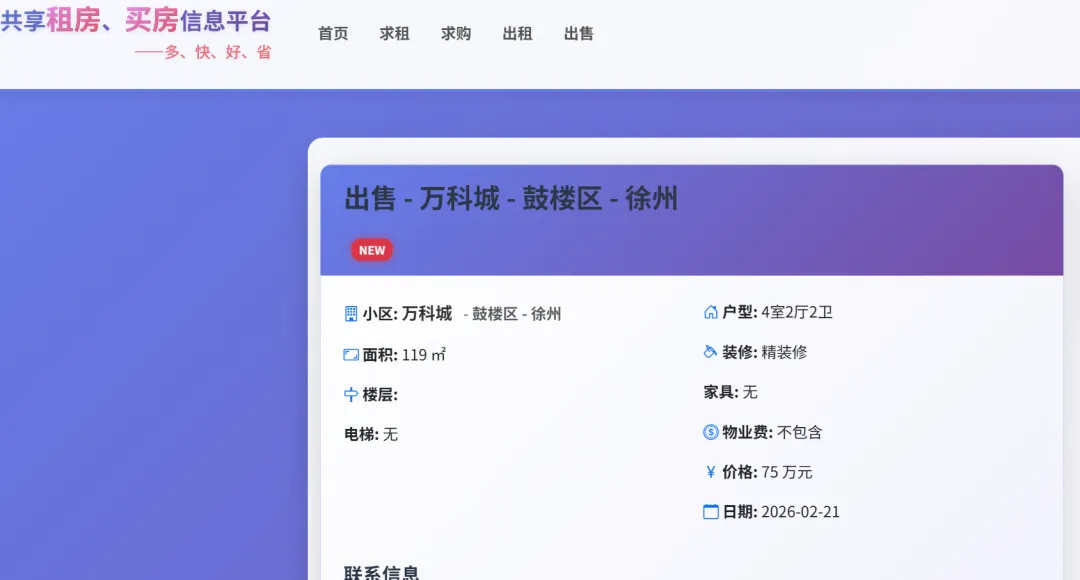The width and height of the screenshot is (1080, 580).
Task: Click the area value 119 ㎡
Action: click(x=424, y=355)
